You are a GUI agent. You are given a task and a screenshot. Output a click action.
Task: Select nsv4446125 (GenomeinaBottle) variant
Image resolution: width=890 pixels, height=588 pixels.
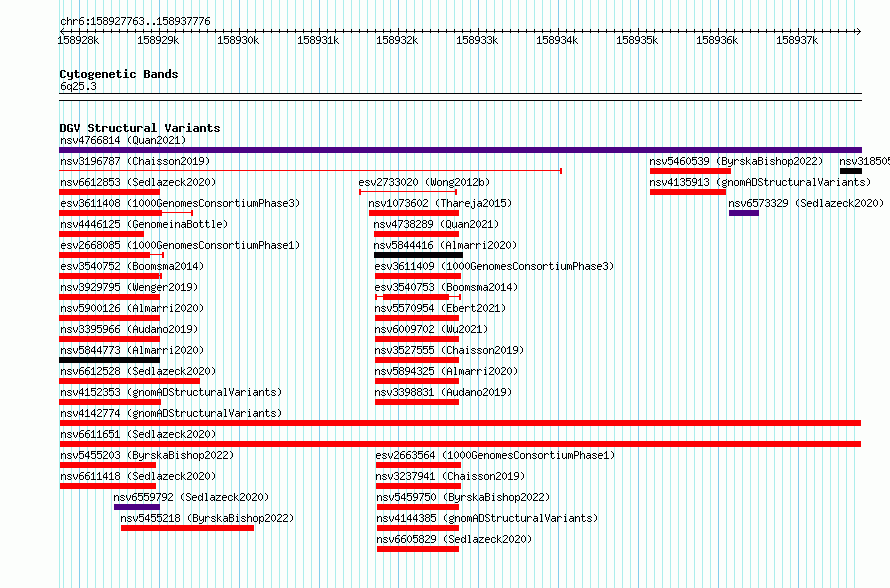tap(144, 224)
